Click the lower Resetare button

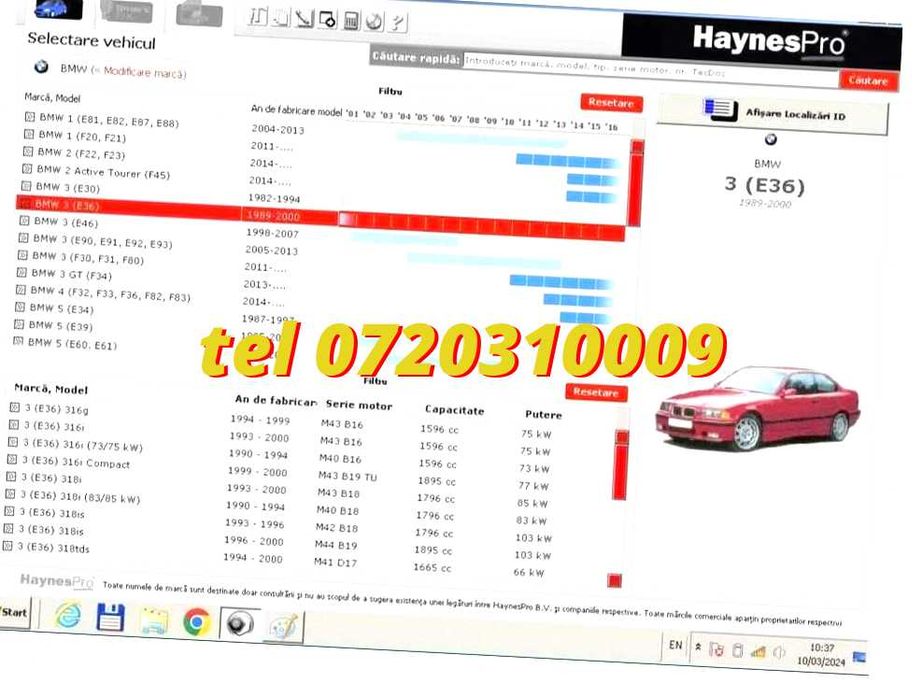pos(596,392)
